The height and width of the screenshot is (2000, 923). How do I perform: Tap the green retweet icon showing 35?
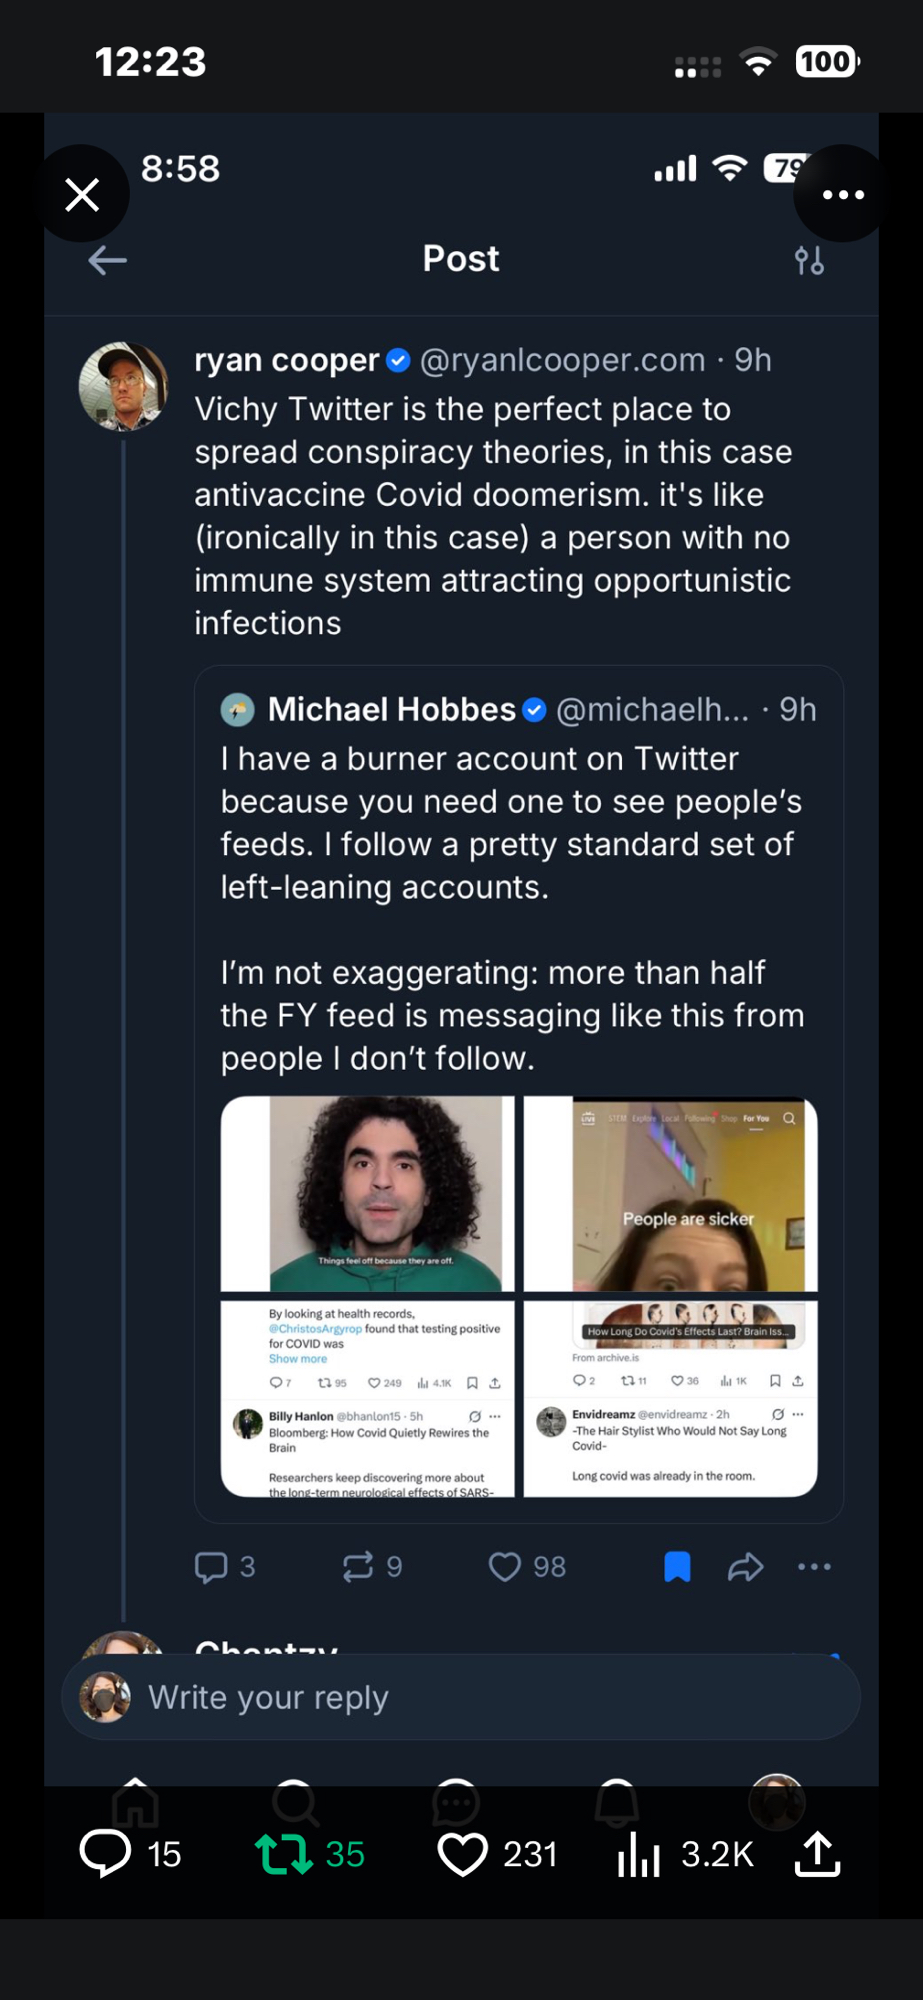point(284,1853)
